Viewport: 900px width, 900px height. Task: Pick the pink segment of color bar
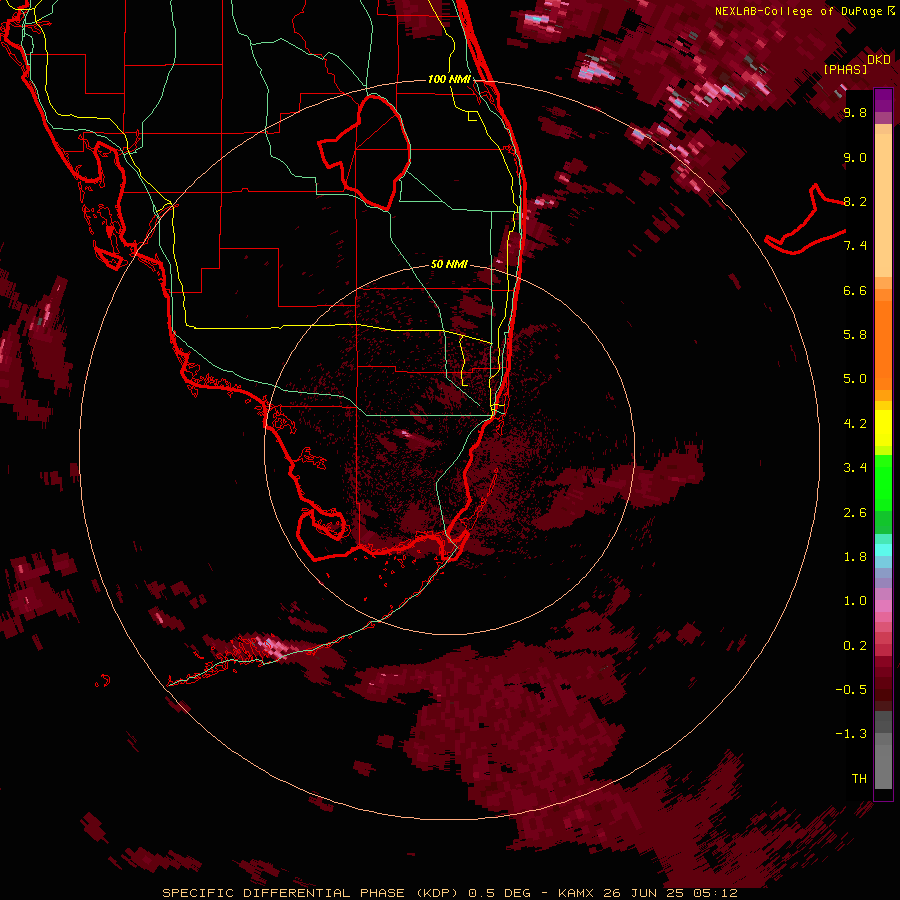(883, 606)
